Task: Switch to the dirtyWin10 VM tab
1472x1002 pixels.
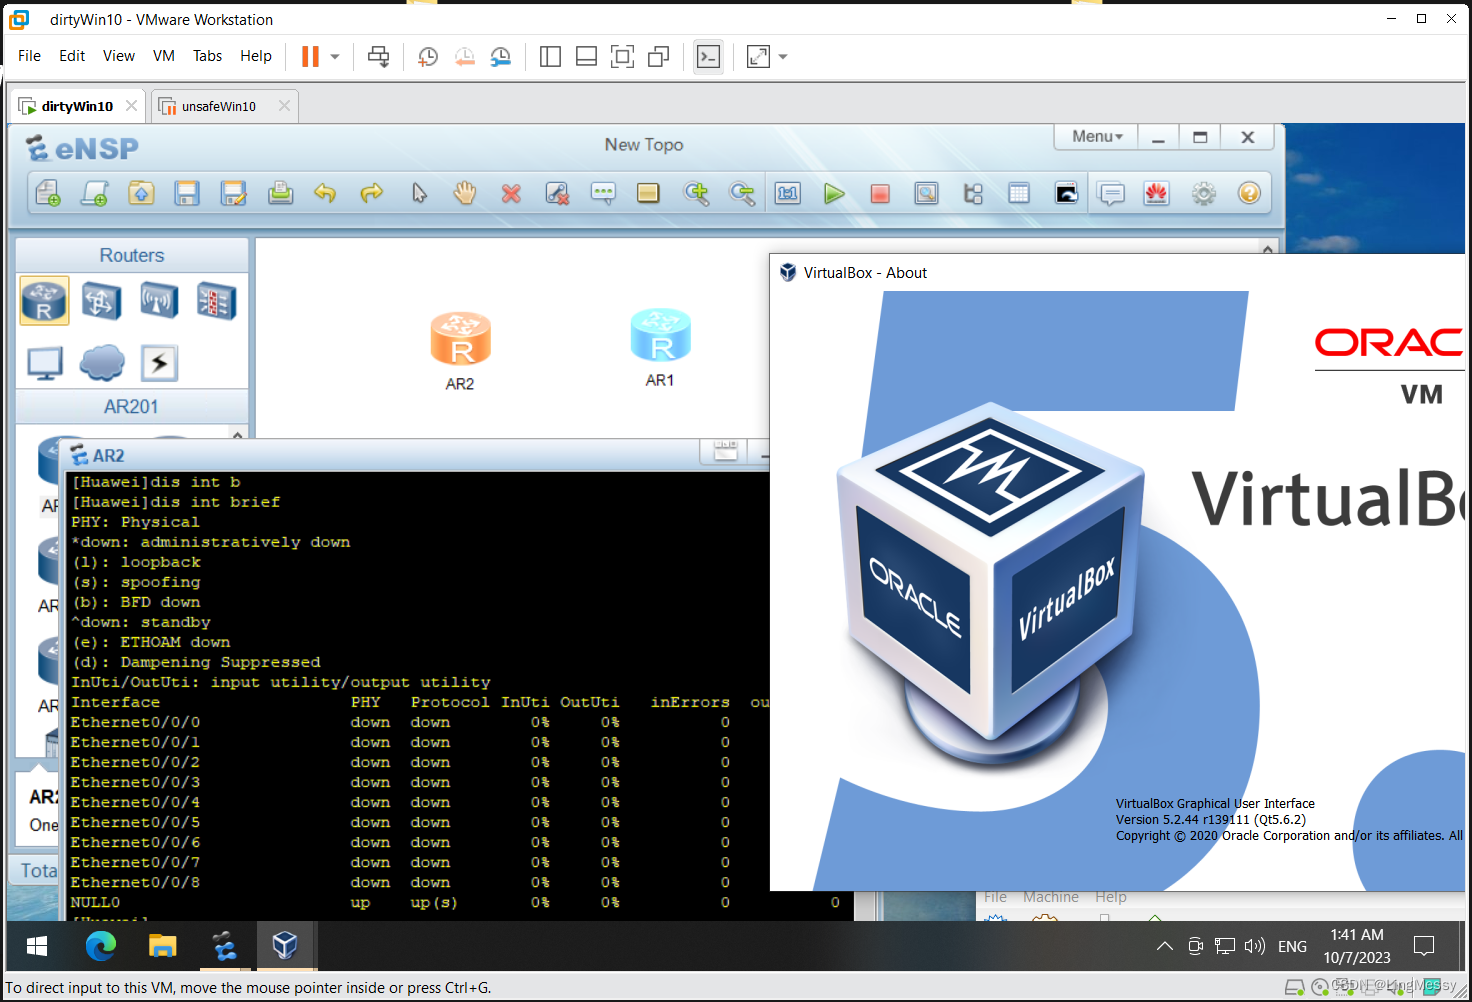Action: tap(77, 106)
